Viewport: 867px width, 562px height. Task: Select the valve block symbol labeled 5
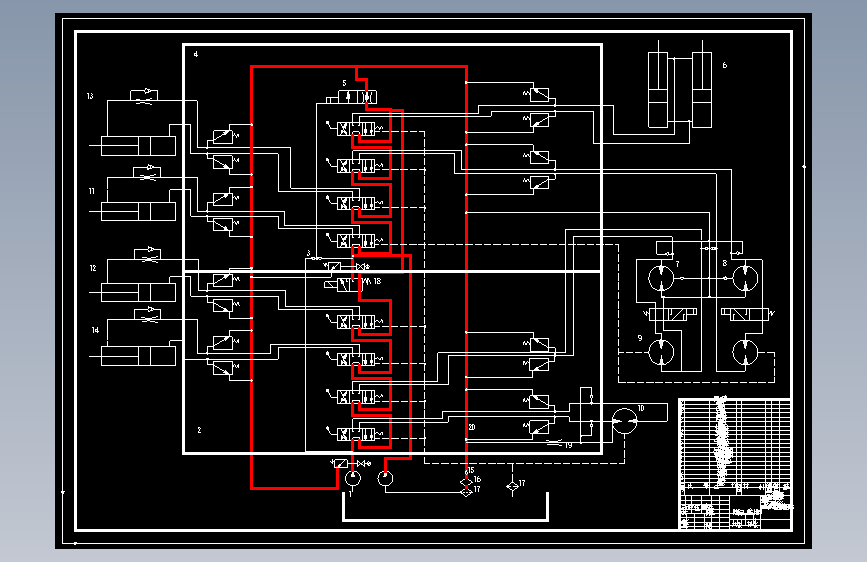tap(352, 97)
